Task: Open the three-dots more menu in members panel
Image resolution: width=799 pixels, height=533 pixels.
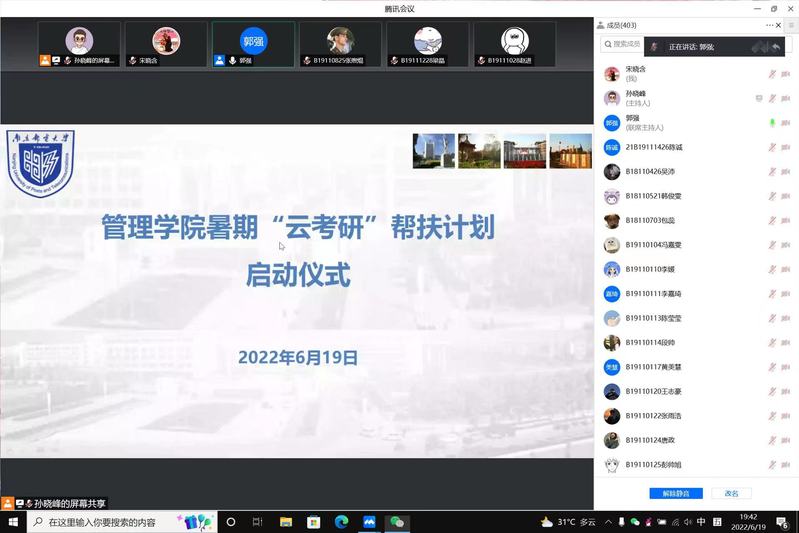Action: click(x=770, y=25)
